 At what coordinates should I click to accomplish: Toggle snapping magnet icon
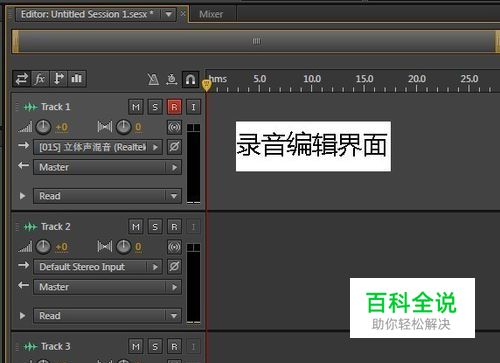[x=190, y=79]
